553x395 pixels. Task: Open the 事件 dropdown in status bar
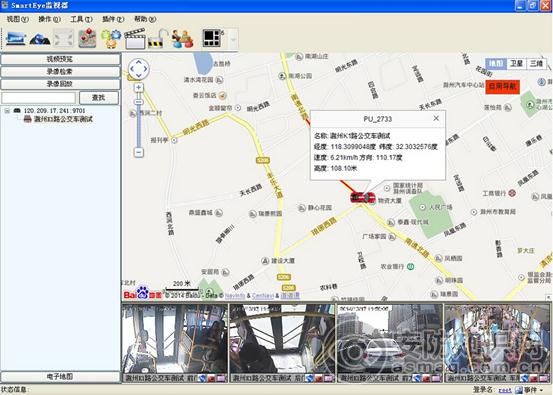pyautogui.click(x=530, y=390)
